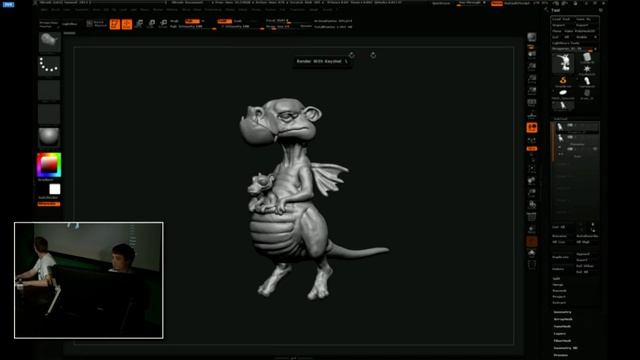Open the current brush thumbnail picker
The image size is (640, 360).
tap(49, 42)
